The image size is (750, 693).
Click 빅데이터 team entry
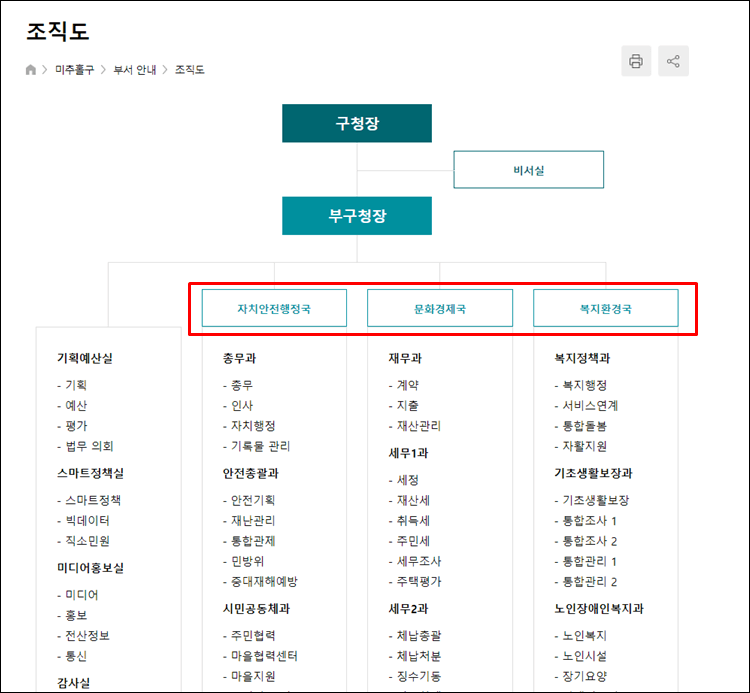pyautogui.click(x=87, y=521)
